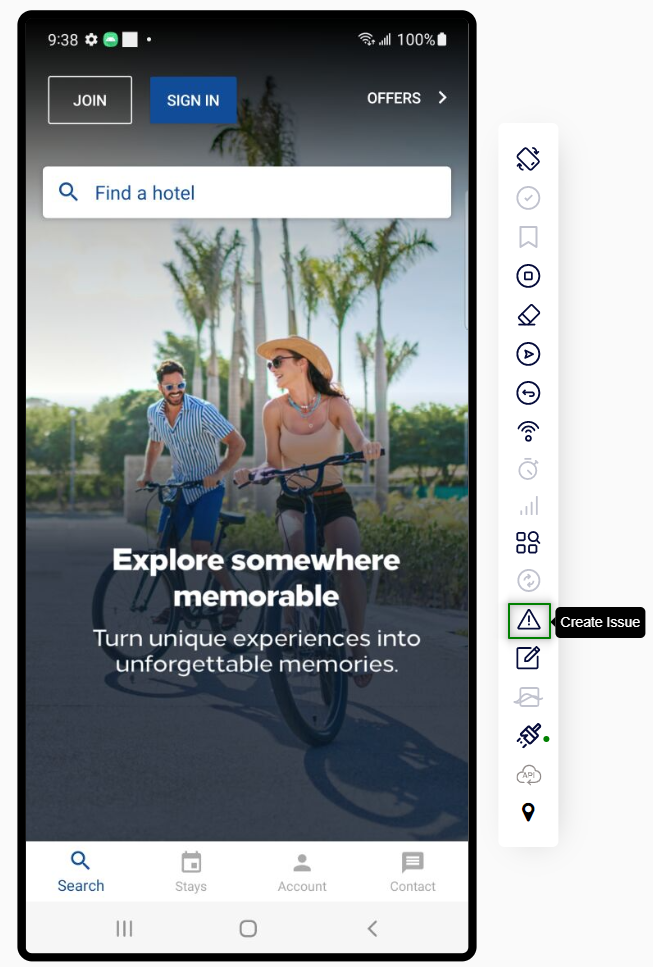Select the eraser tool icon
The image size is (653, 967).
click(528, 315)
